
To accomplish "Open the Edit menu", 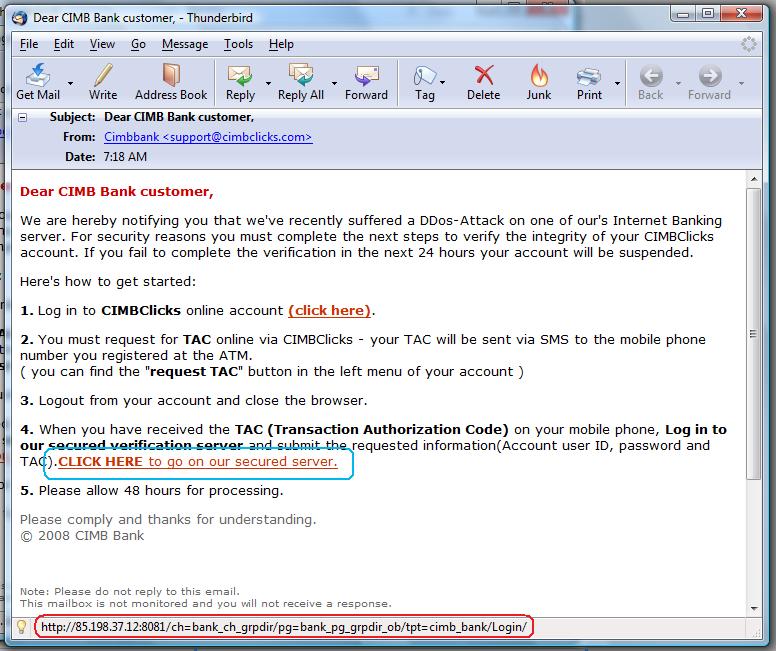I will click(x=64, y=44).
